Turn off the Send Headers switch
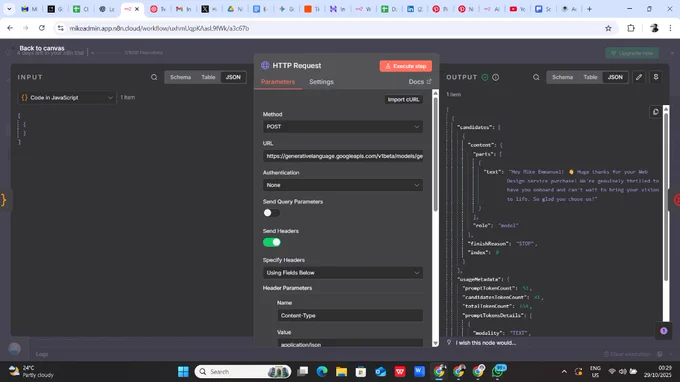 tap(271, 242)
